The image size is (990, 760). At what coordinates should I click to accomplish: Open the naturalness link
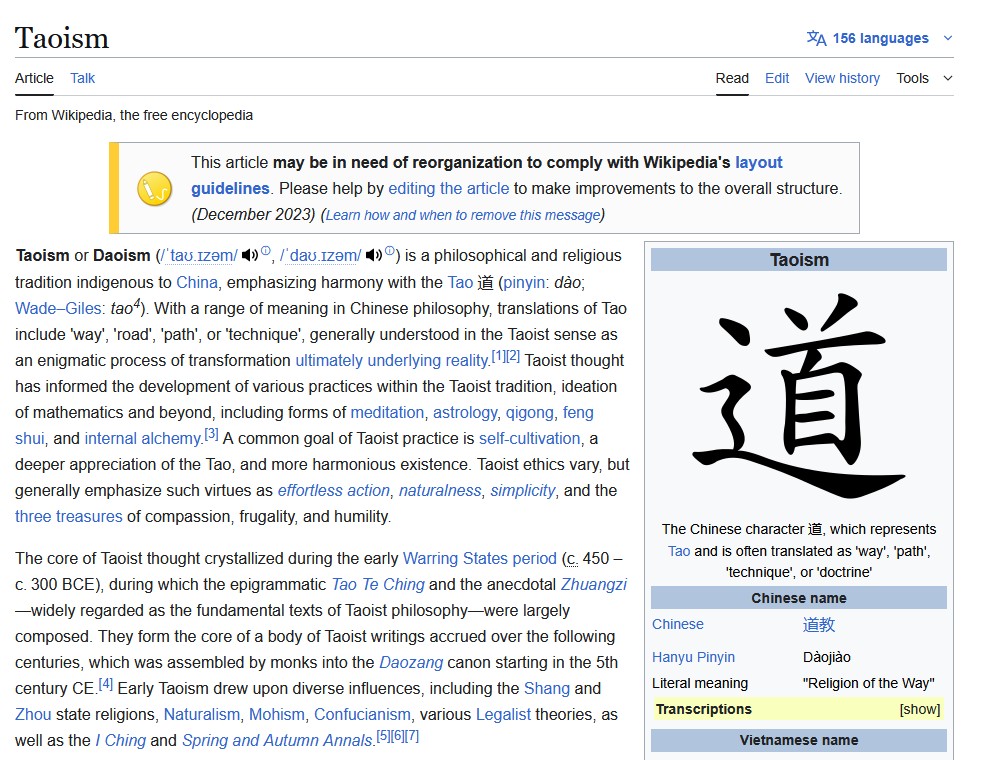439,490
